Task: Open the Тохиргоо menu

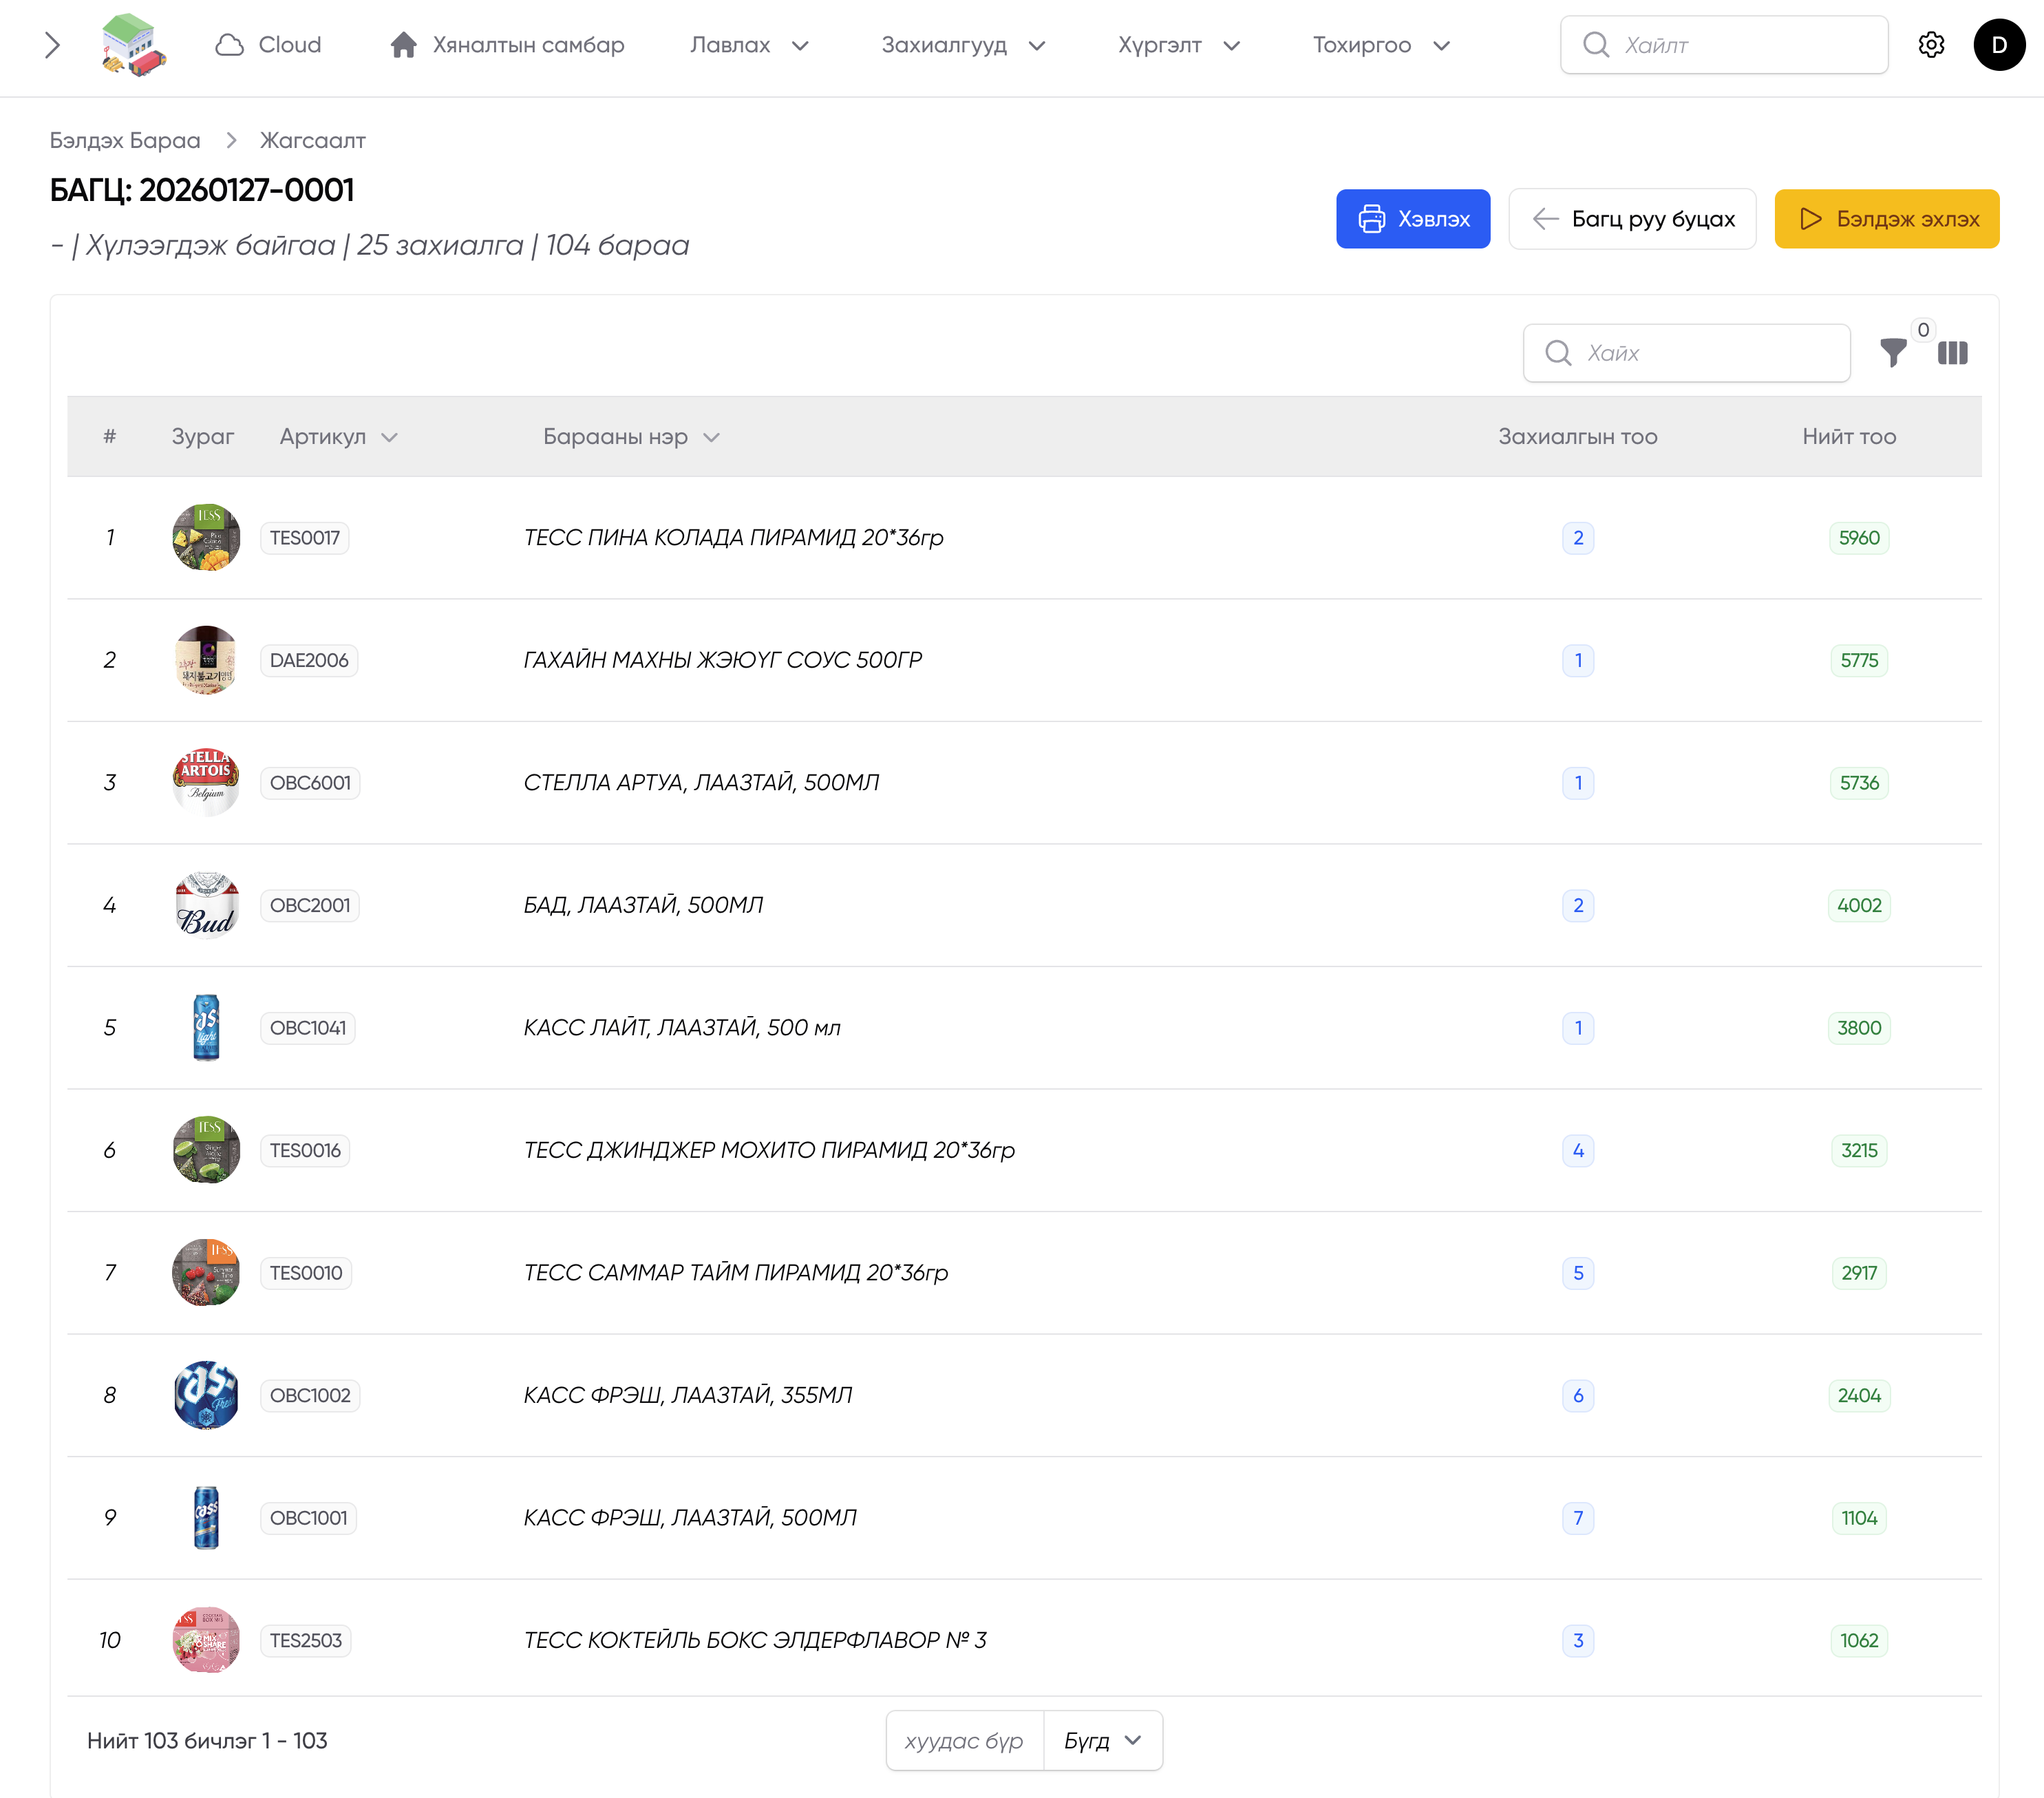Action: coord(1380,45)
